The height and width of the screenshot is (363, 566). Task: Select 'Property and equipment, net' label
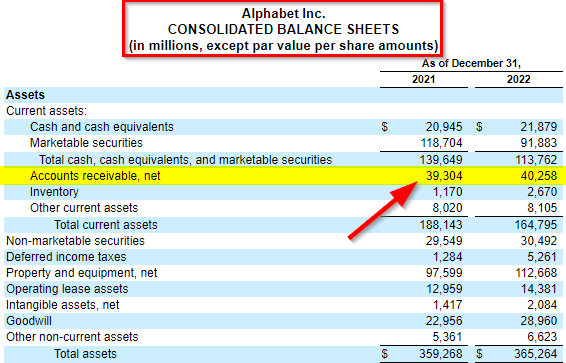coord(82,273)
